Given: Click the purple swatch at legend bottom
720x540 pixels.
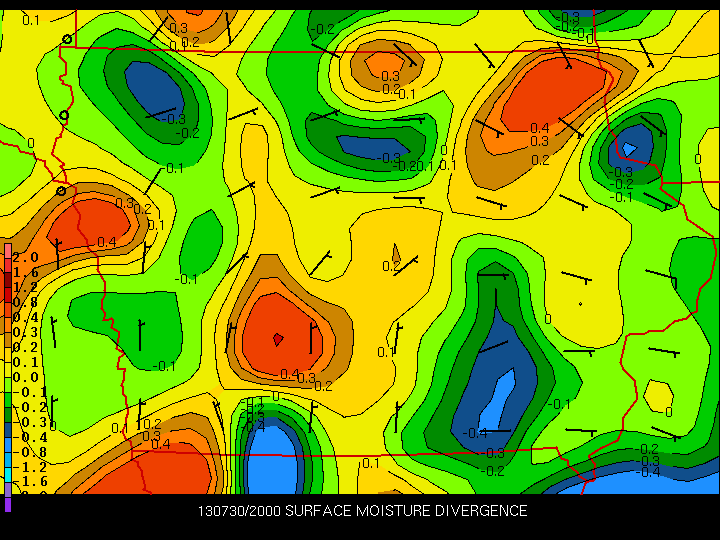Looking at the screenshot, I should (8, 503).
